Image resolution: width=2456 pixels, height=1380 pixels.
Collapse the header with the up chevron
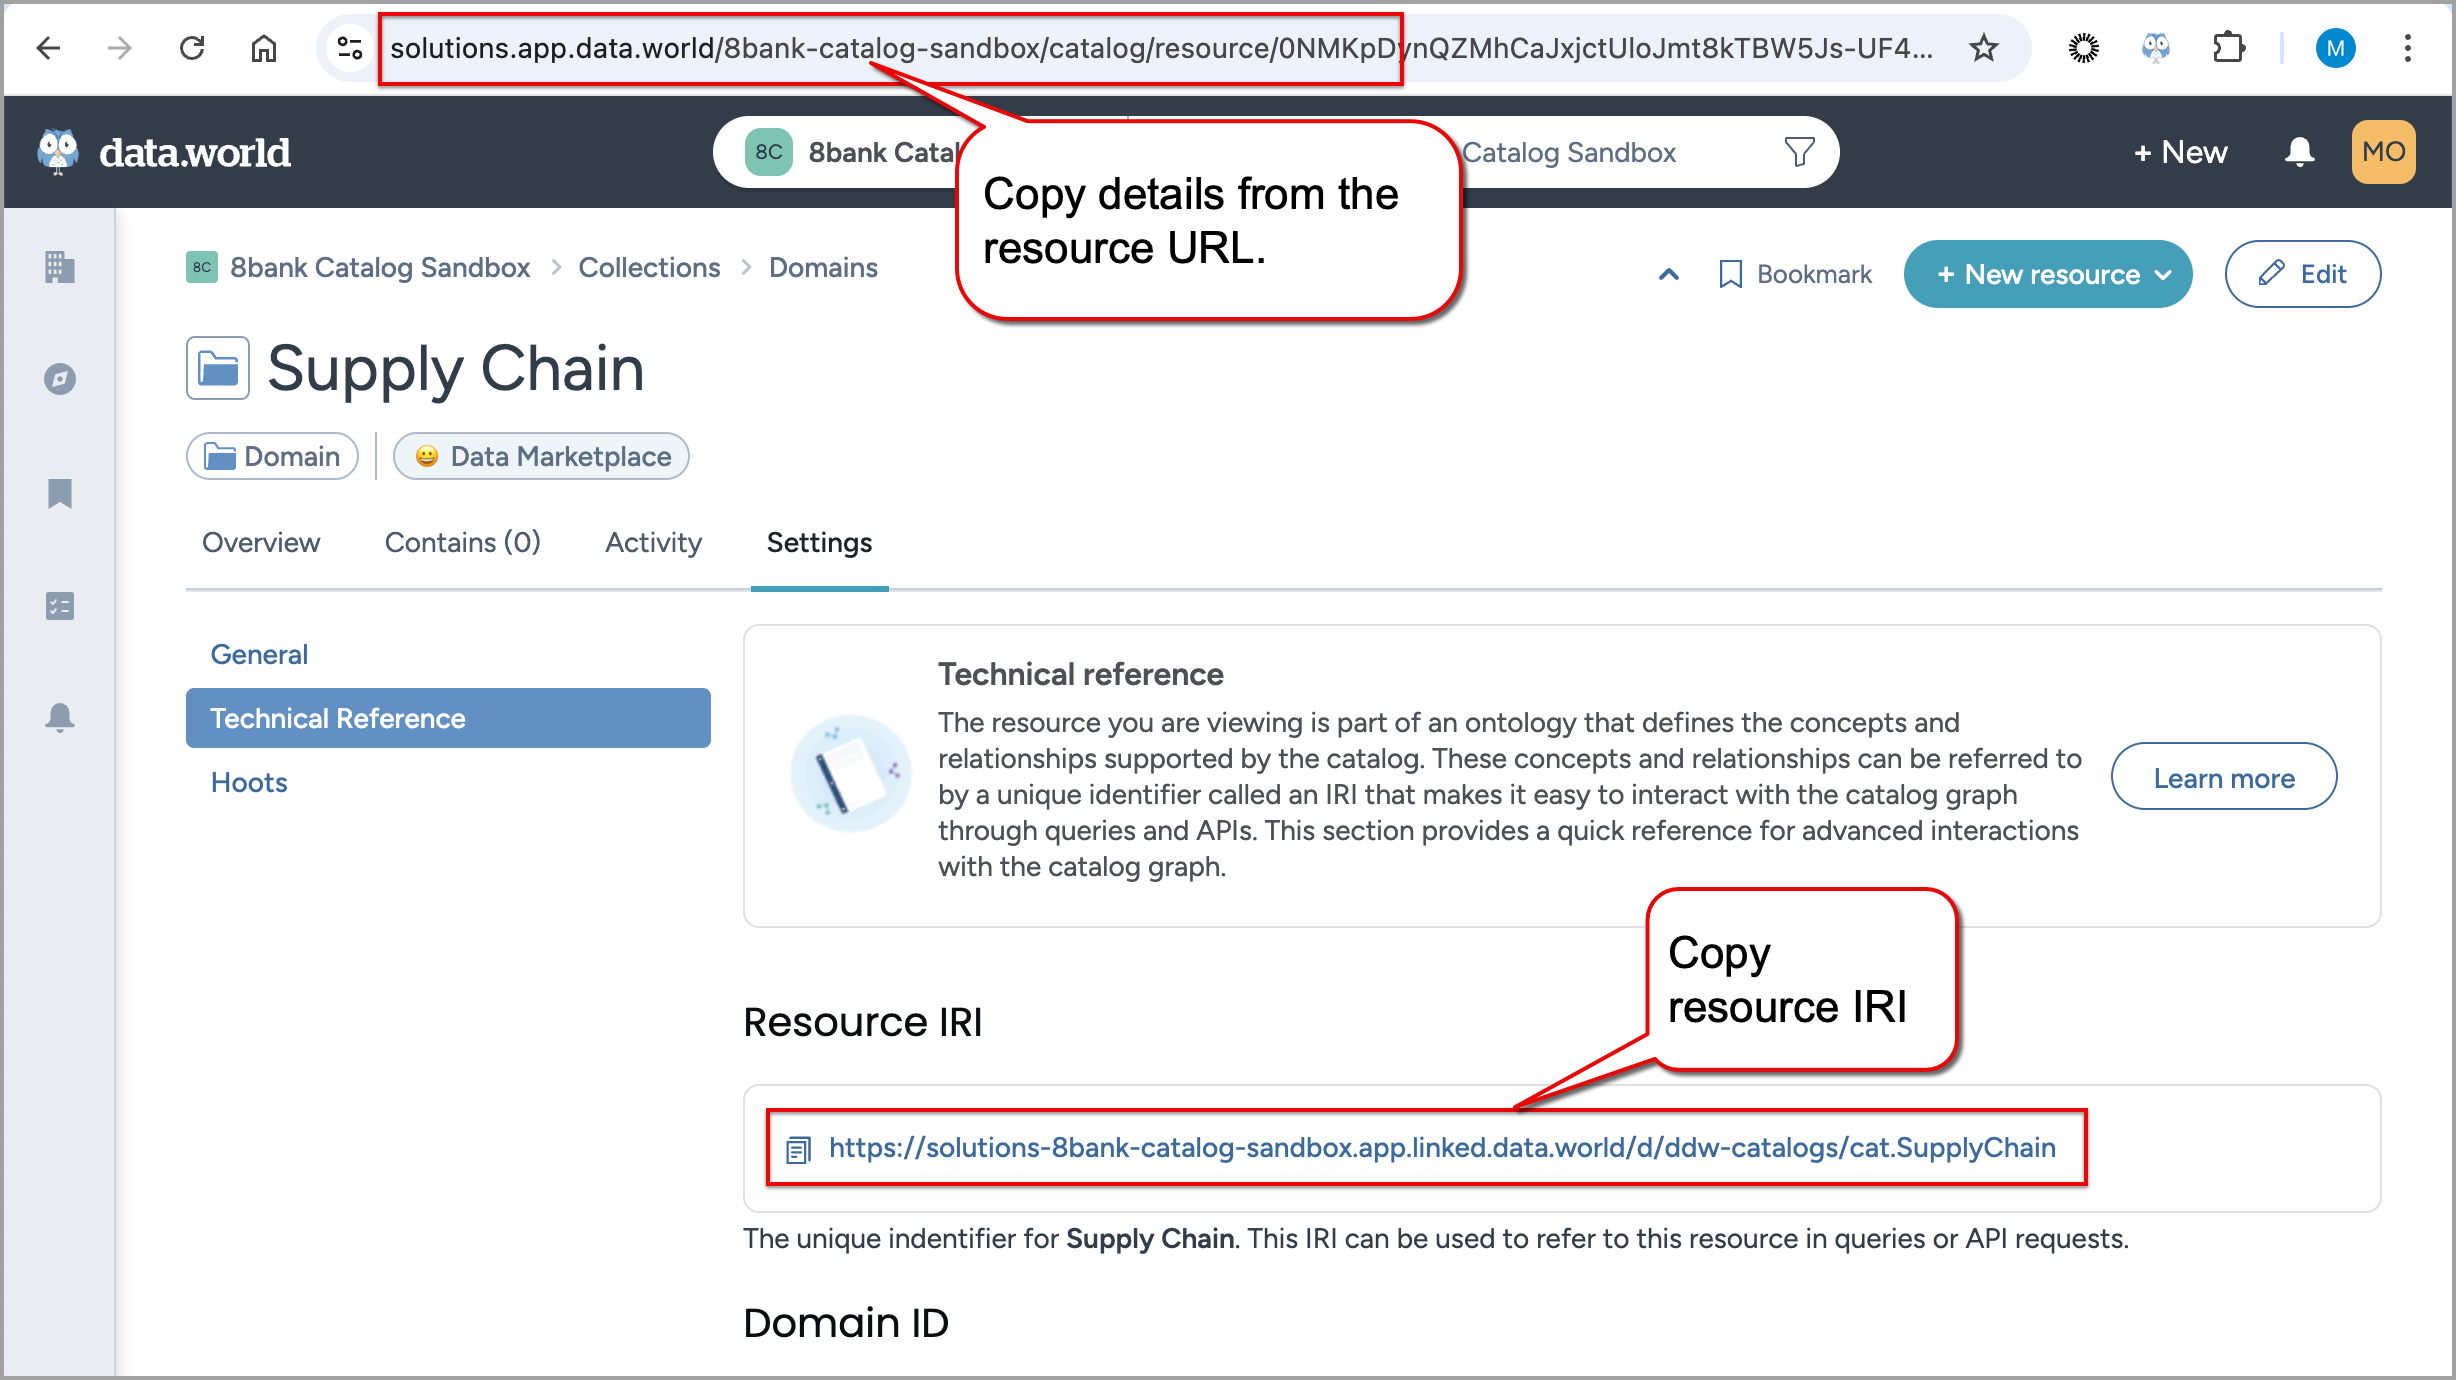coord(1668,274)
